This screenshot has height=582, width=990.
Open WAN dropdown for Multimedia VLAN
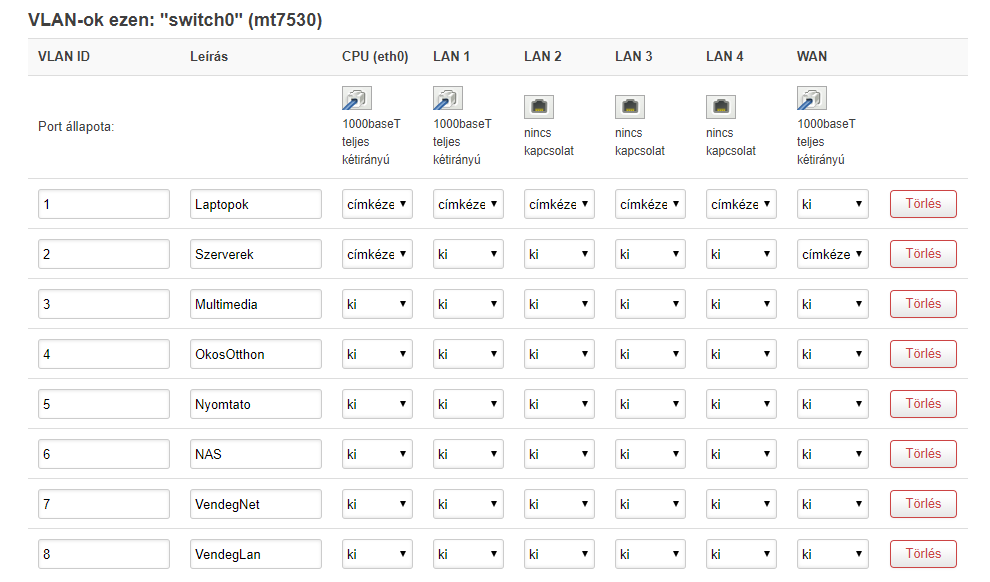point(832,304)
